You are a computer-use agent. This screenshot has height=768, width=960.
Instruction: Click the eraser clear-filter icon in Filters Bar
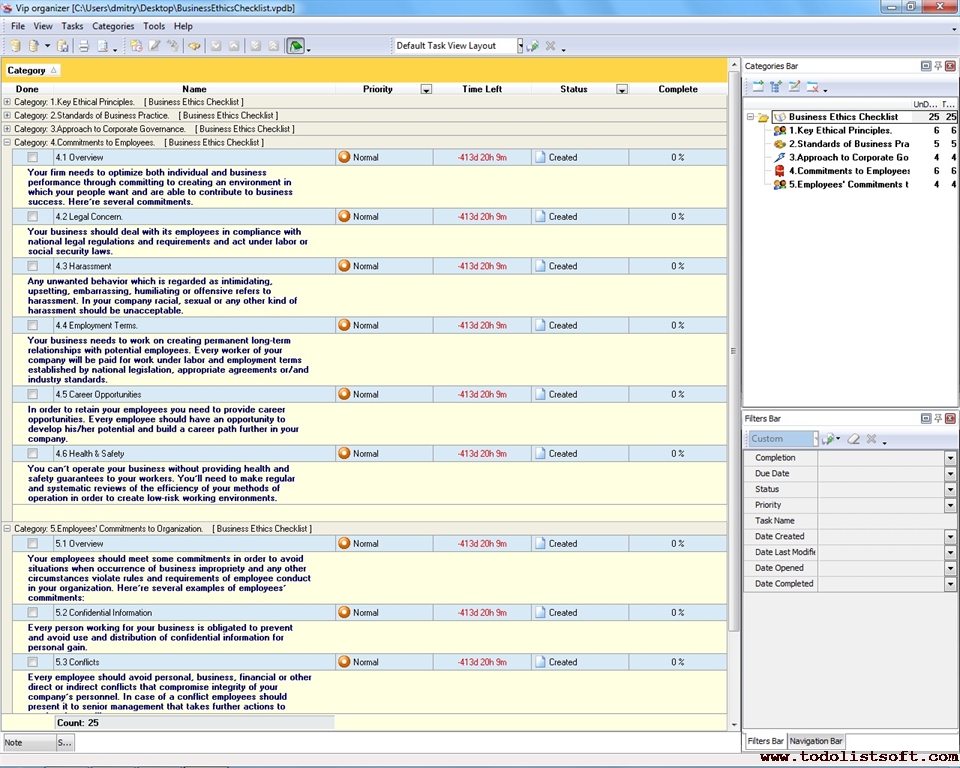click(853, 439)
